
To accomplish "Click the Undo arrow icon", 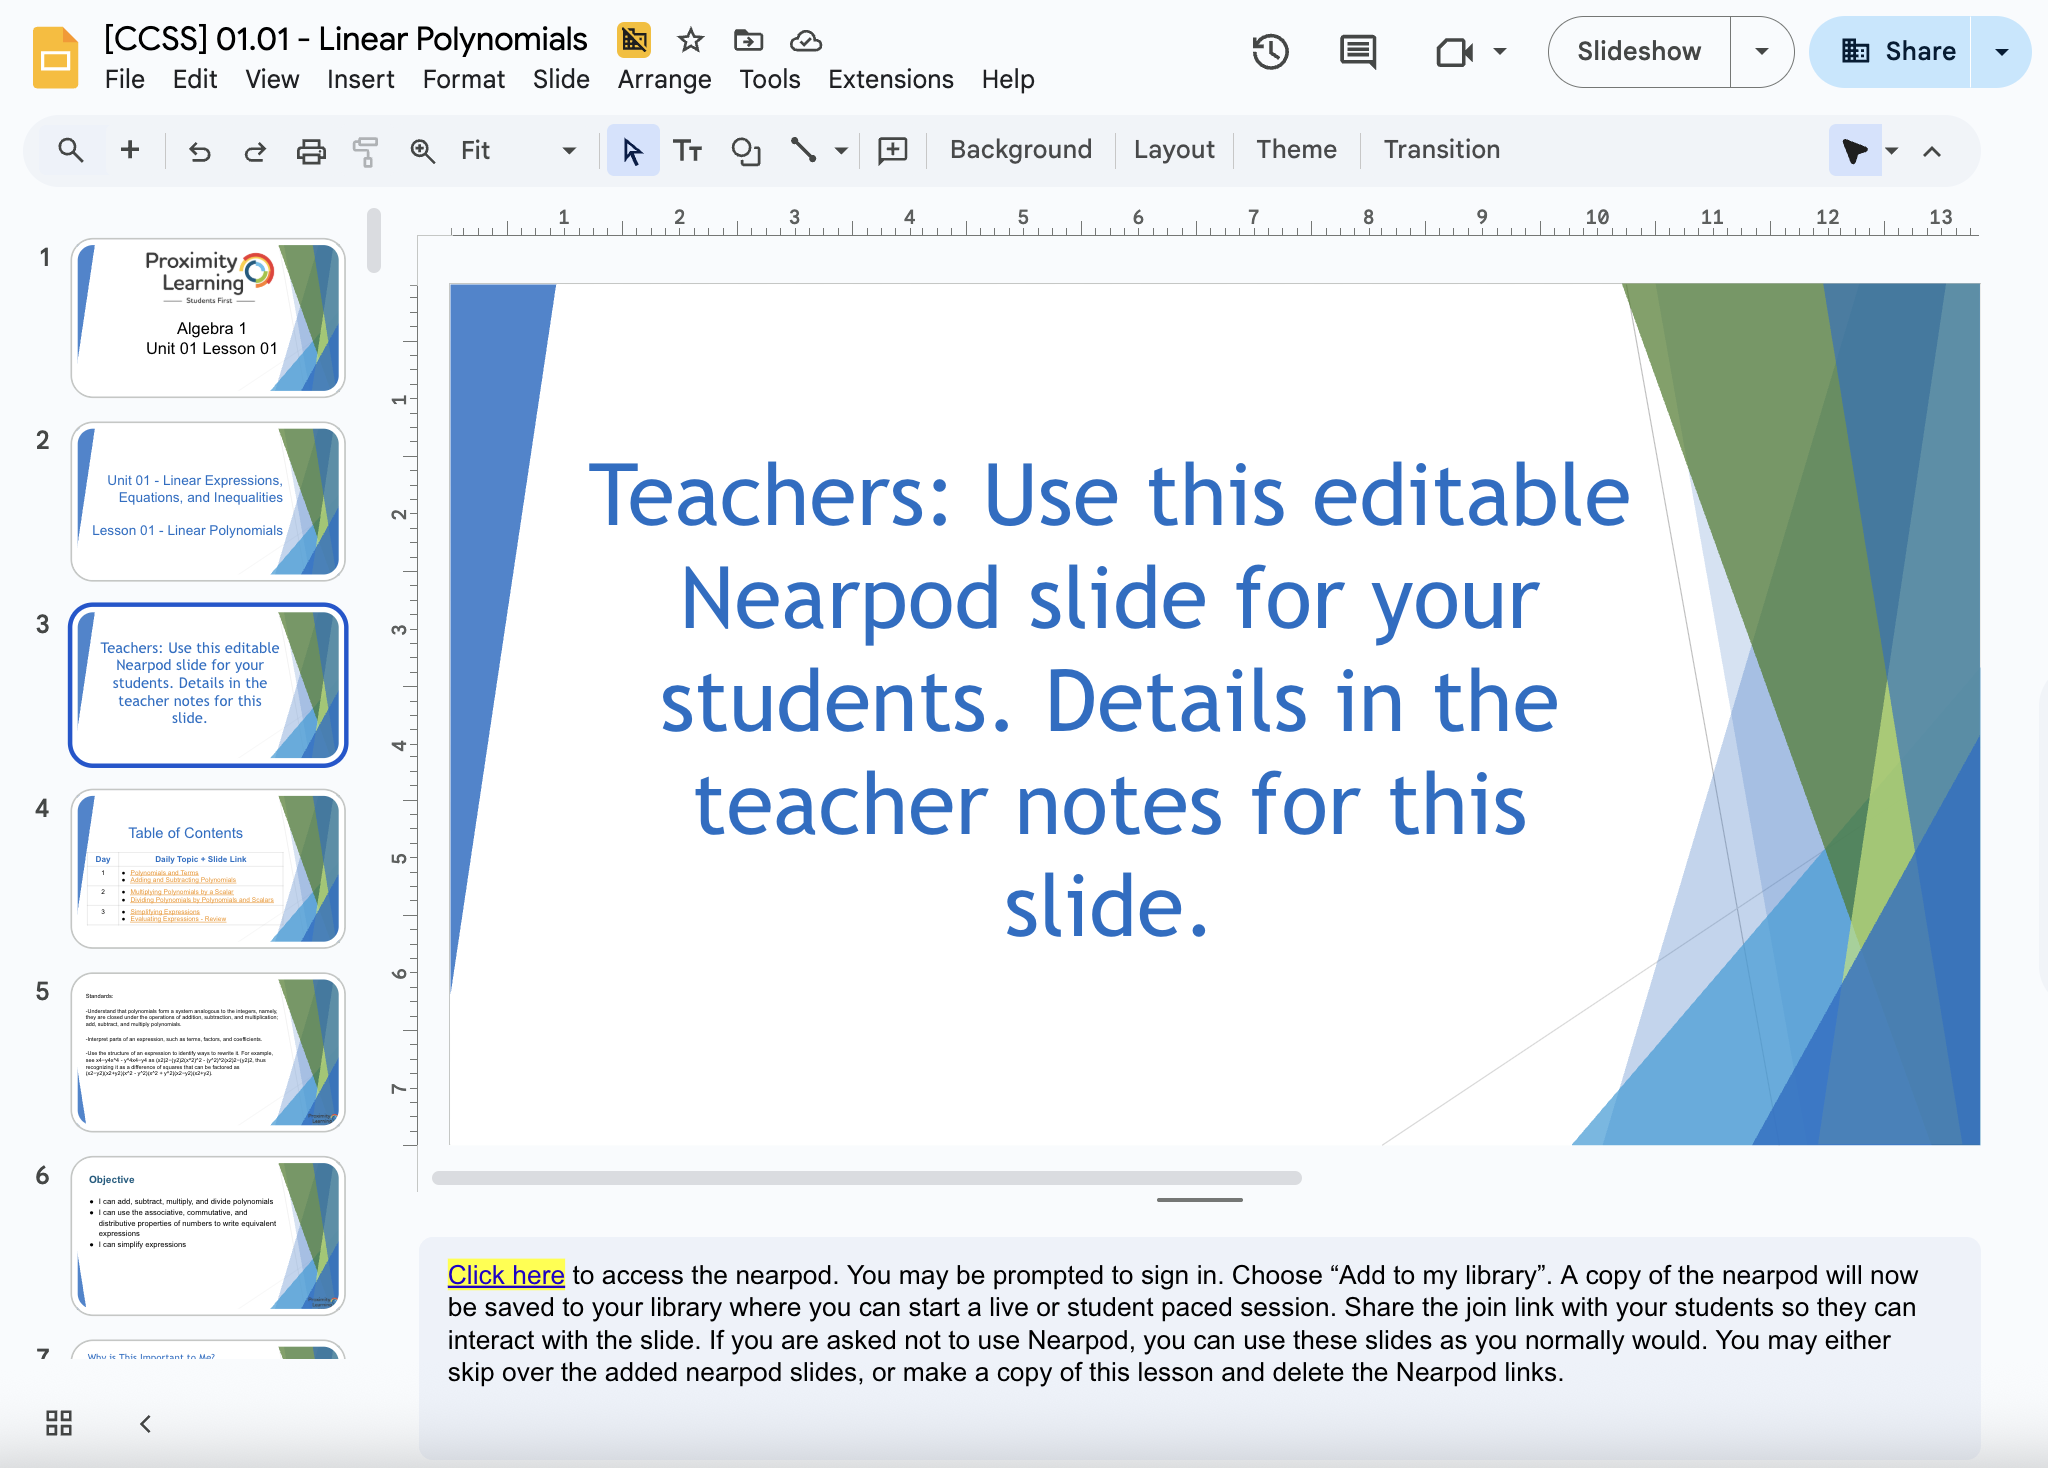I will coord(200,150).
